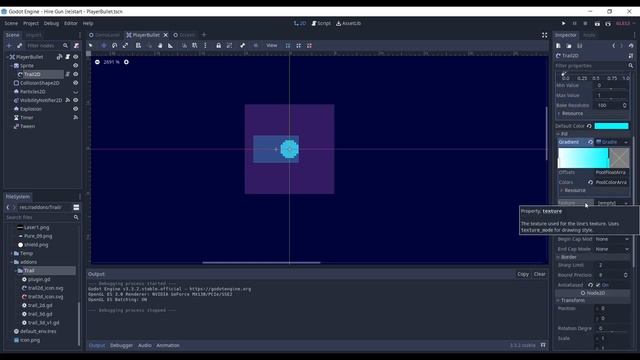Viewport: 640px width, 360px height.
Task: Select the Ruler Mode tool
Action: tap(171, 45)
